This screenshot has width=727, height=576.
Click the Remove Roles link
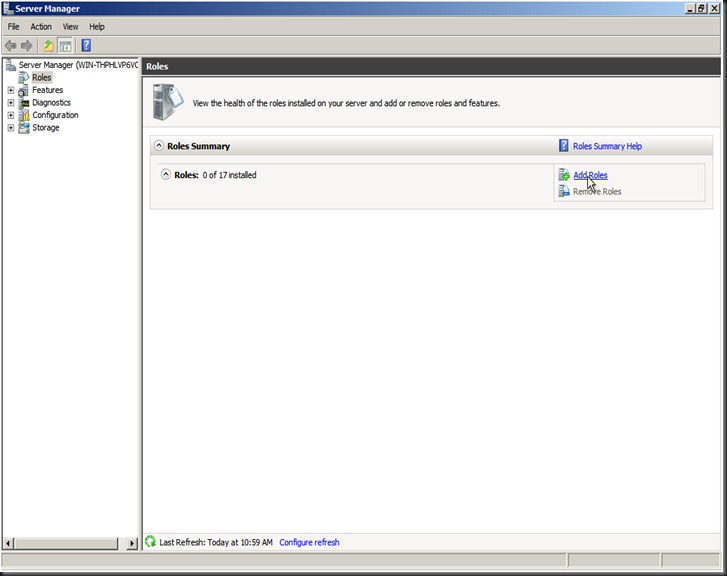597,192
